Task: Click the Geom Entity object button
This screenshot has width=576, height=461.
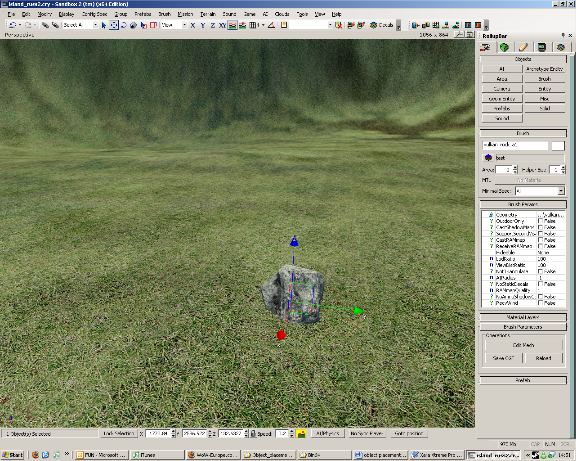Action: tap(502, 98)
